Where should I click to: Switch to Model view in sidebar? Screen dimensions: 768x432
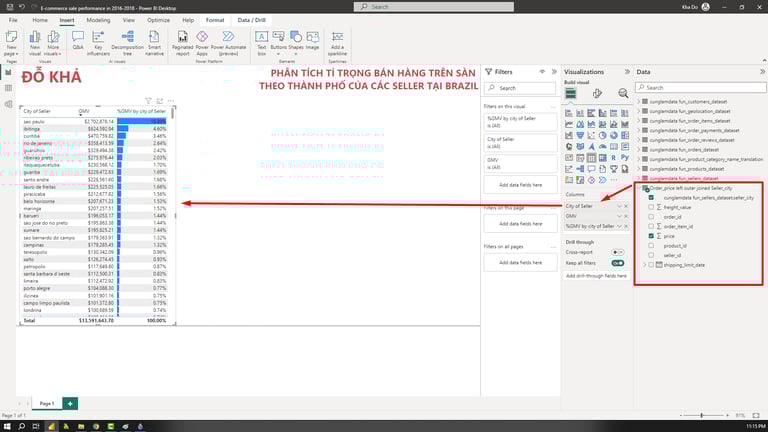pyautogui.click(x=8, y=104)
